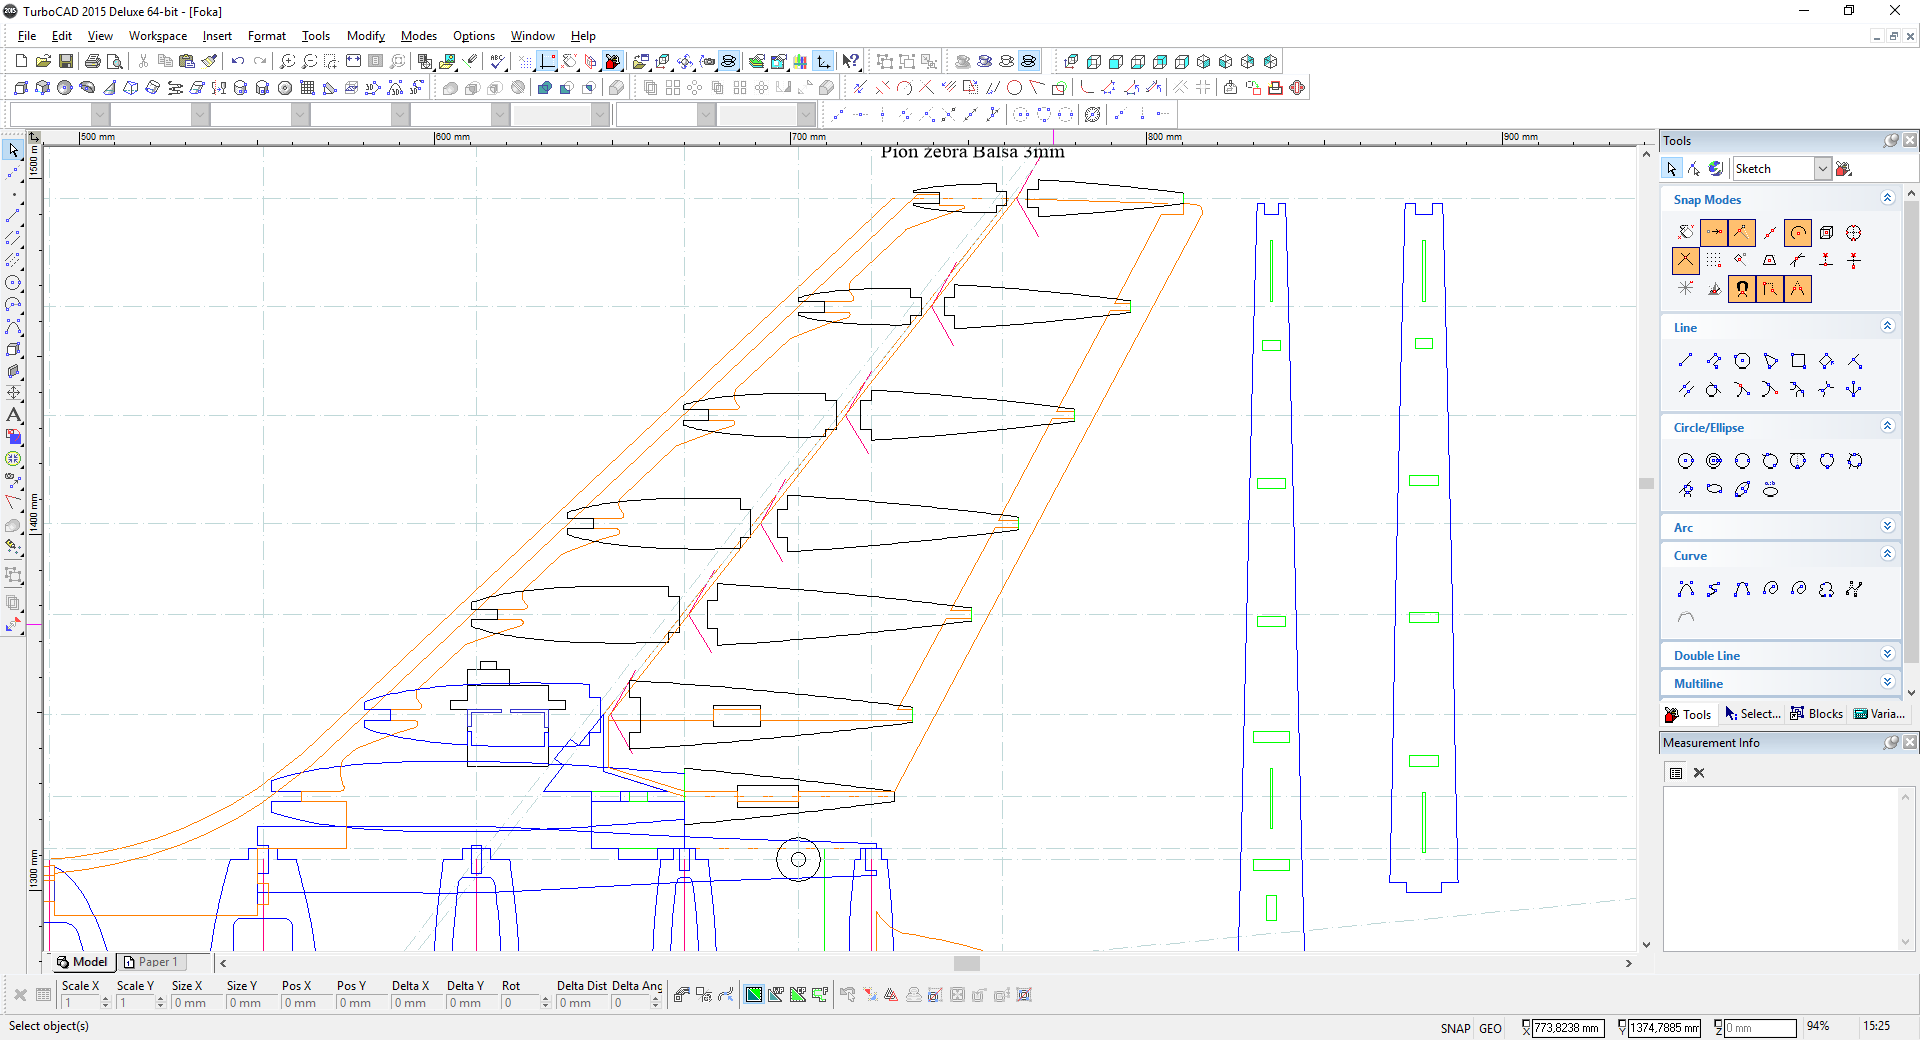
Task: Click the spell check ABC icon
Action: (x=497, y=61)
